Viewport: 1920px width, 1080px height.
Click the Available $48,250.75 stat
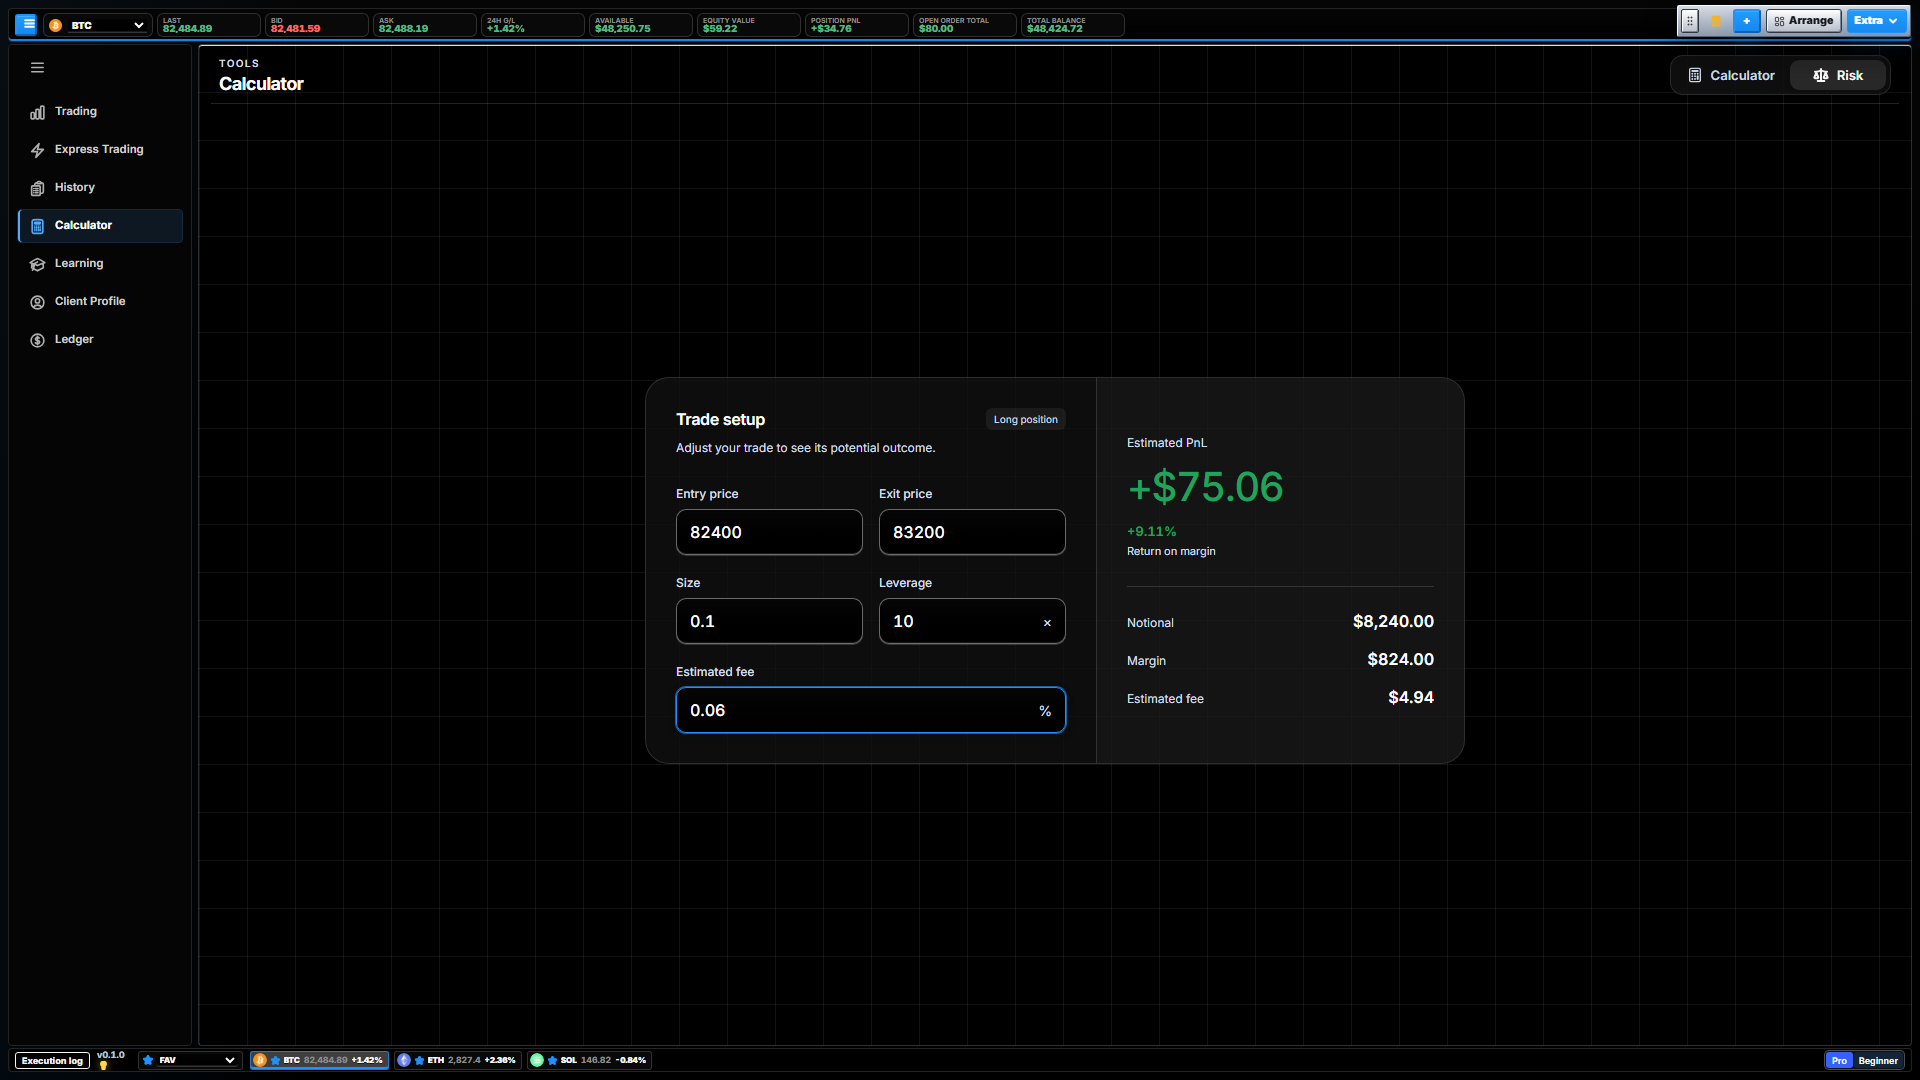[x=640, y=25]
